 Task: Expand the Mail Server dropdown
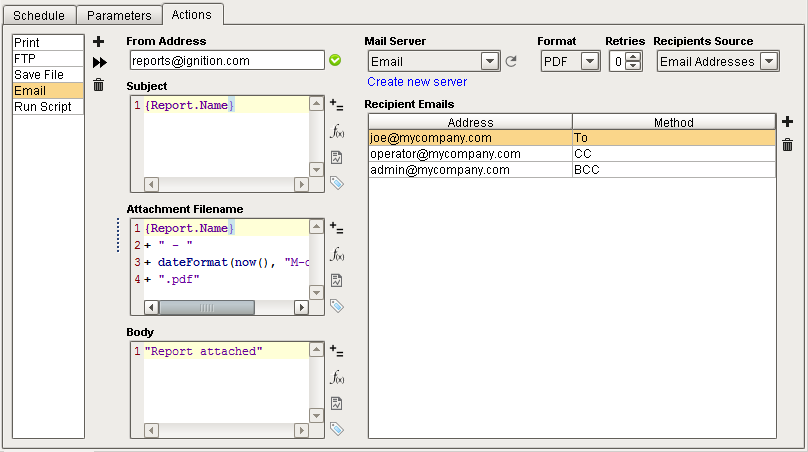489,62
